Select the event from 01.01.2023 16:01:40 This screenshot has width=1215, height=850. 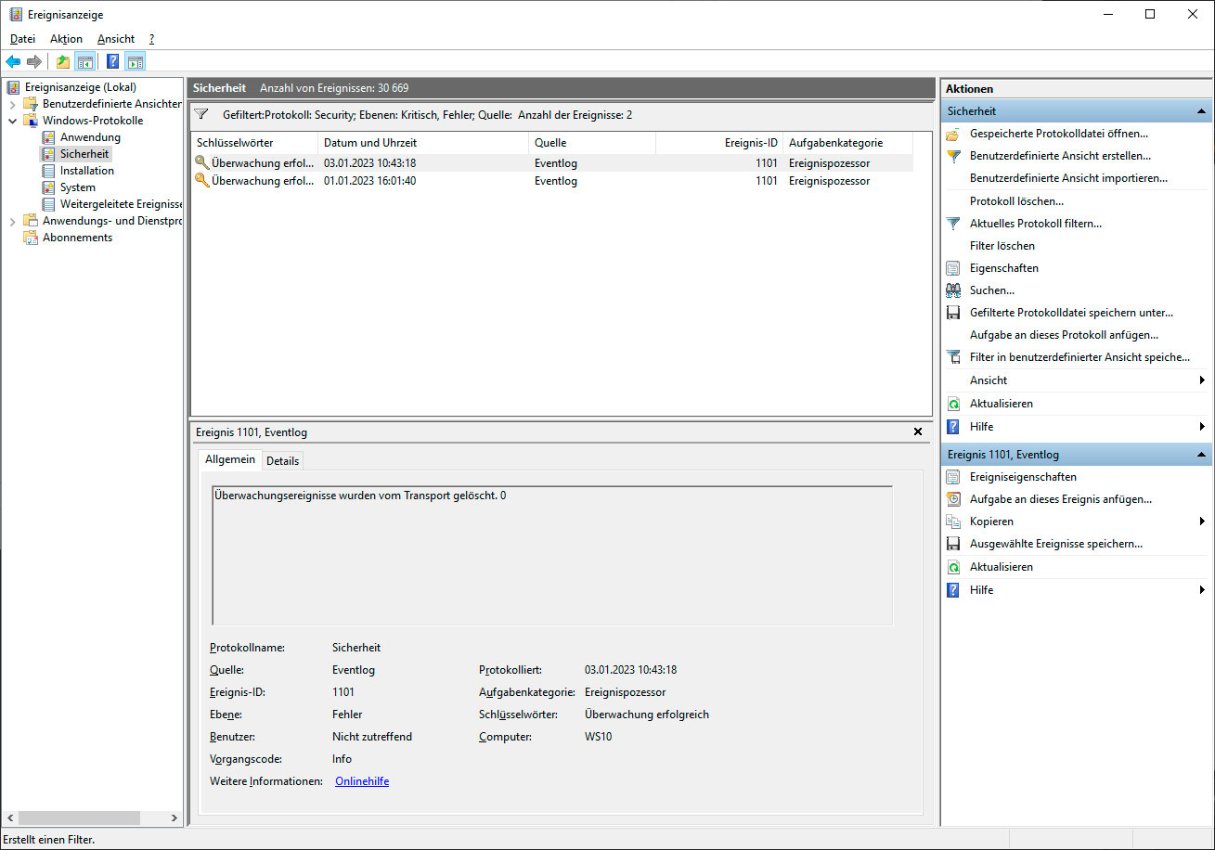pyautogui.click(x=370, y=181)
